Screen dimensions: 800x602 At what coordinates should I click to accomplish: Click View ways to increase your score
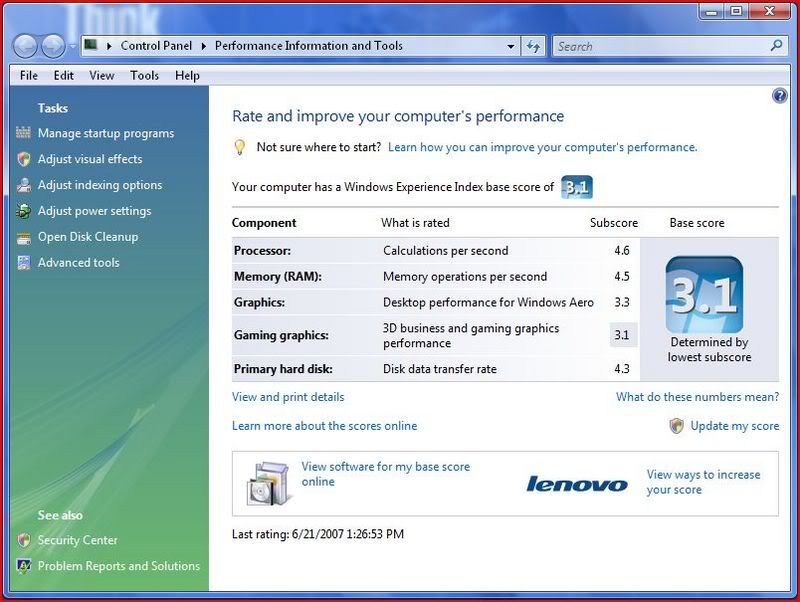pos(704,482)
